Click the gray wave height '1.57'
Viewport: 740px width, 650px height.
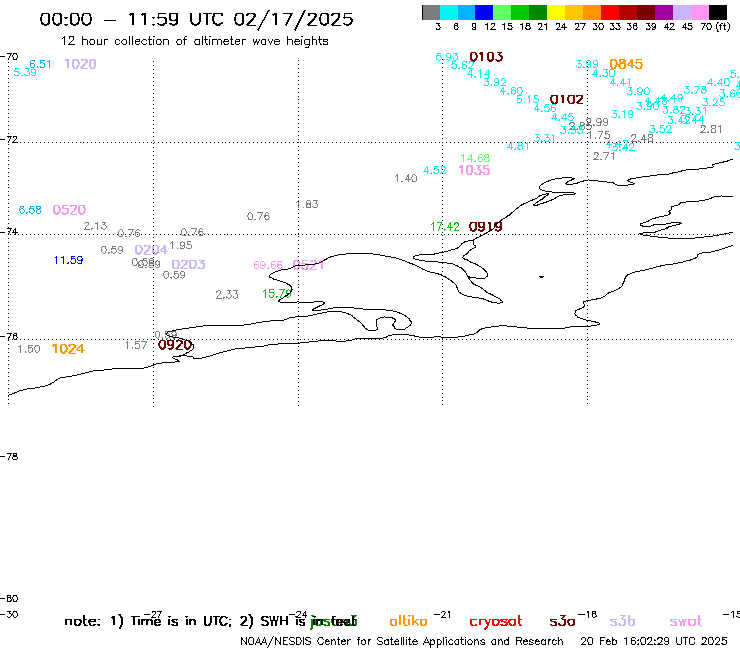click(x=136, y=346)
